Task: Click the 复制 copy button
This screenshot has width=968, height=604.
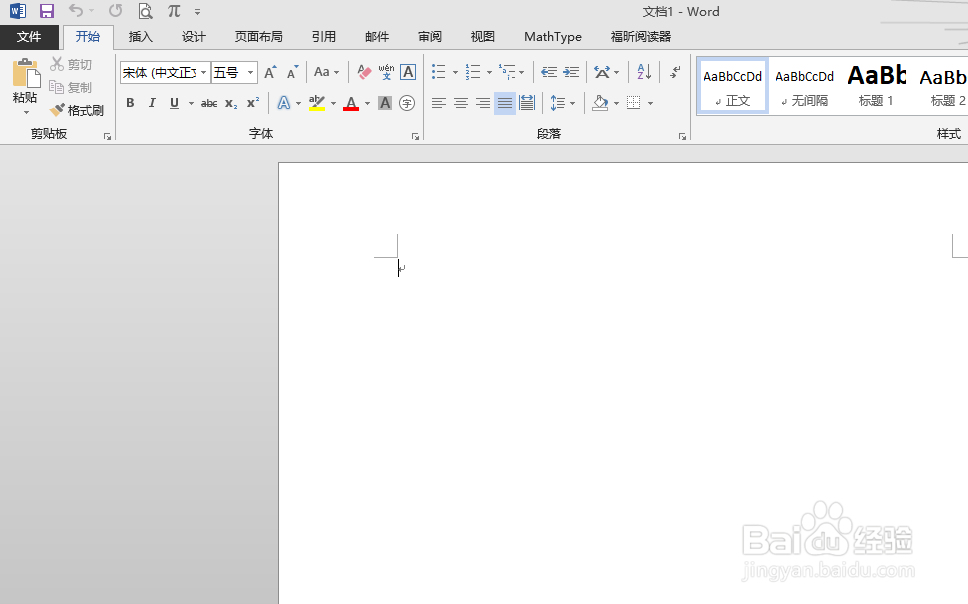Action: click(71, 87)
